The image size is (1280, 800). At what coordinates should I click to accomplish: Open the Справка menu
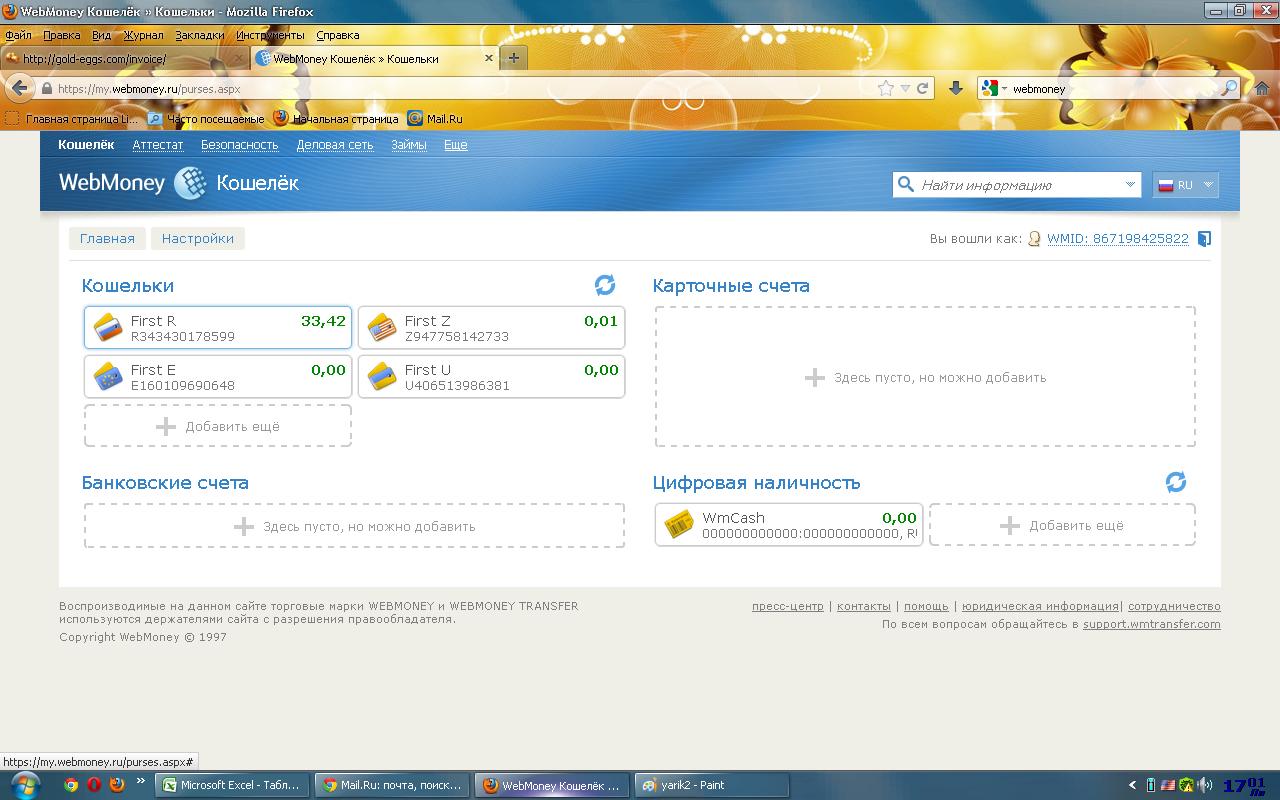(x=338, y=35)
